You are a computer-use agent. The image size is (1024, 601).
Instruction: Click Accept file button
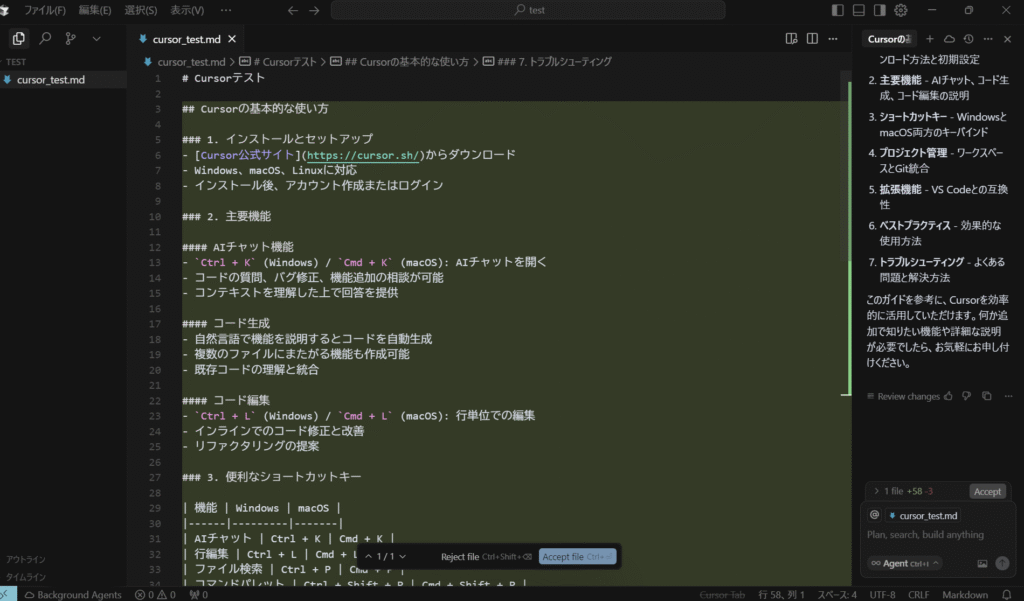coord(577,557)
